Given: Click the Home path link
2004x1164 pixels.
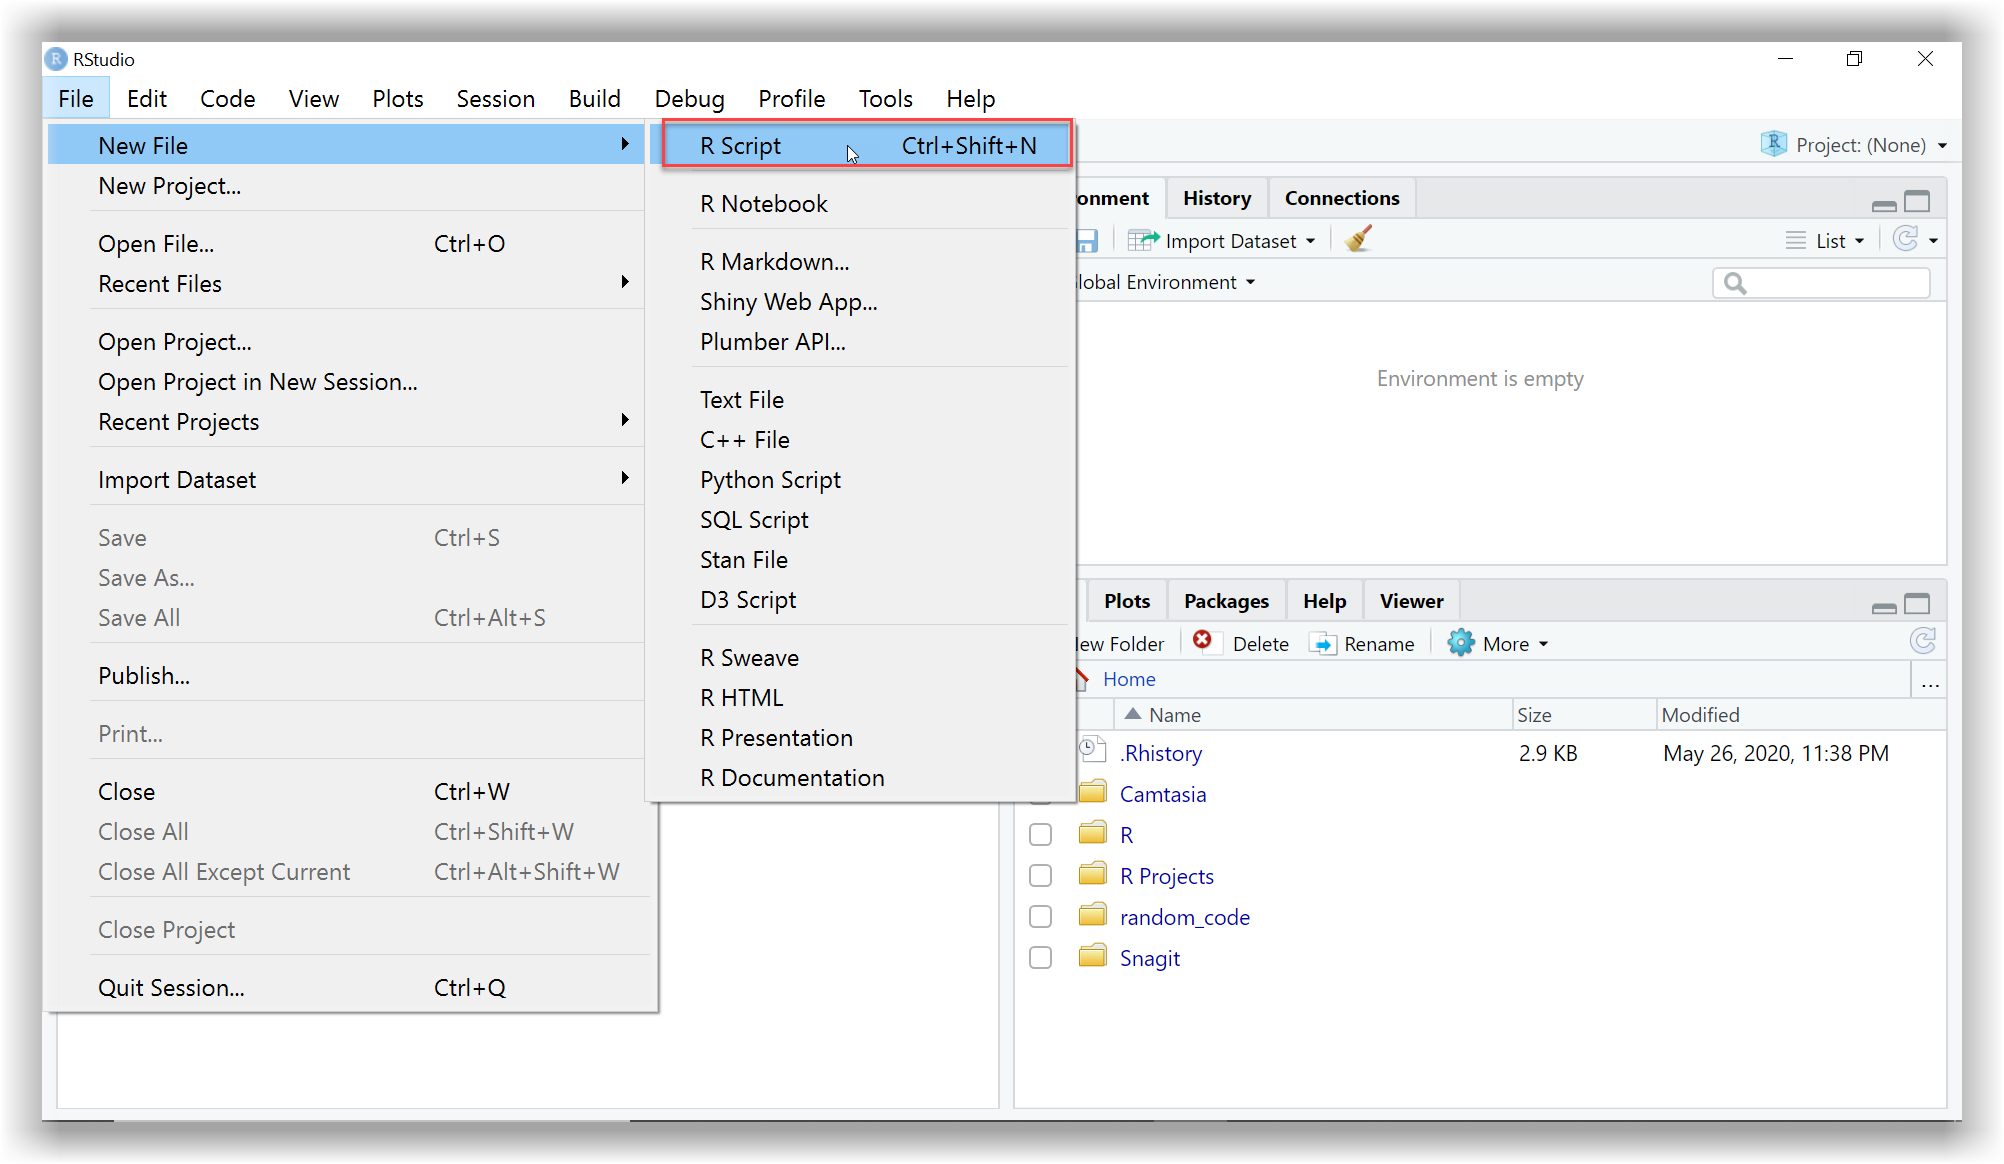Looking at the screenshot, I should [1129, 679].
